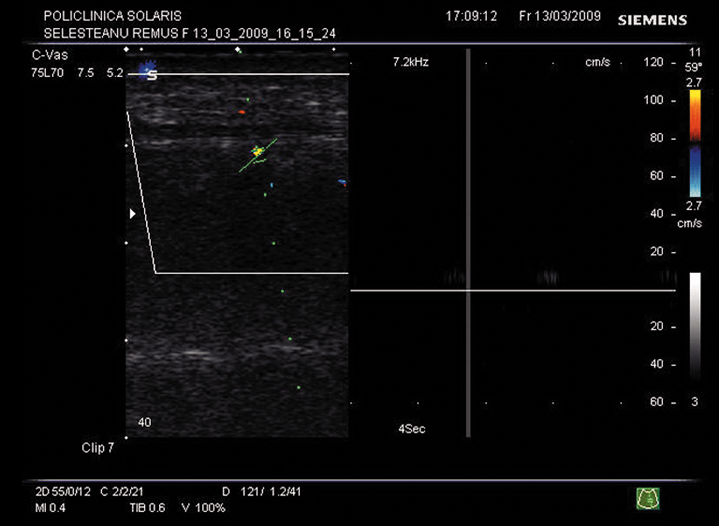Click the red flow spot above sample gate
Image resolution: width=719 pixels, height=526 pixels.
click(242, 113)
